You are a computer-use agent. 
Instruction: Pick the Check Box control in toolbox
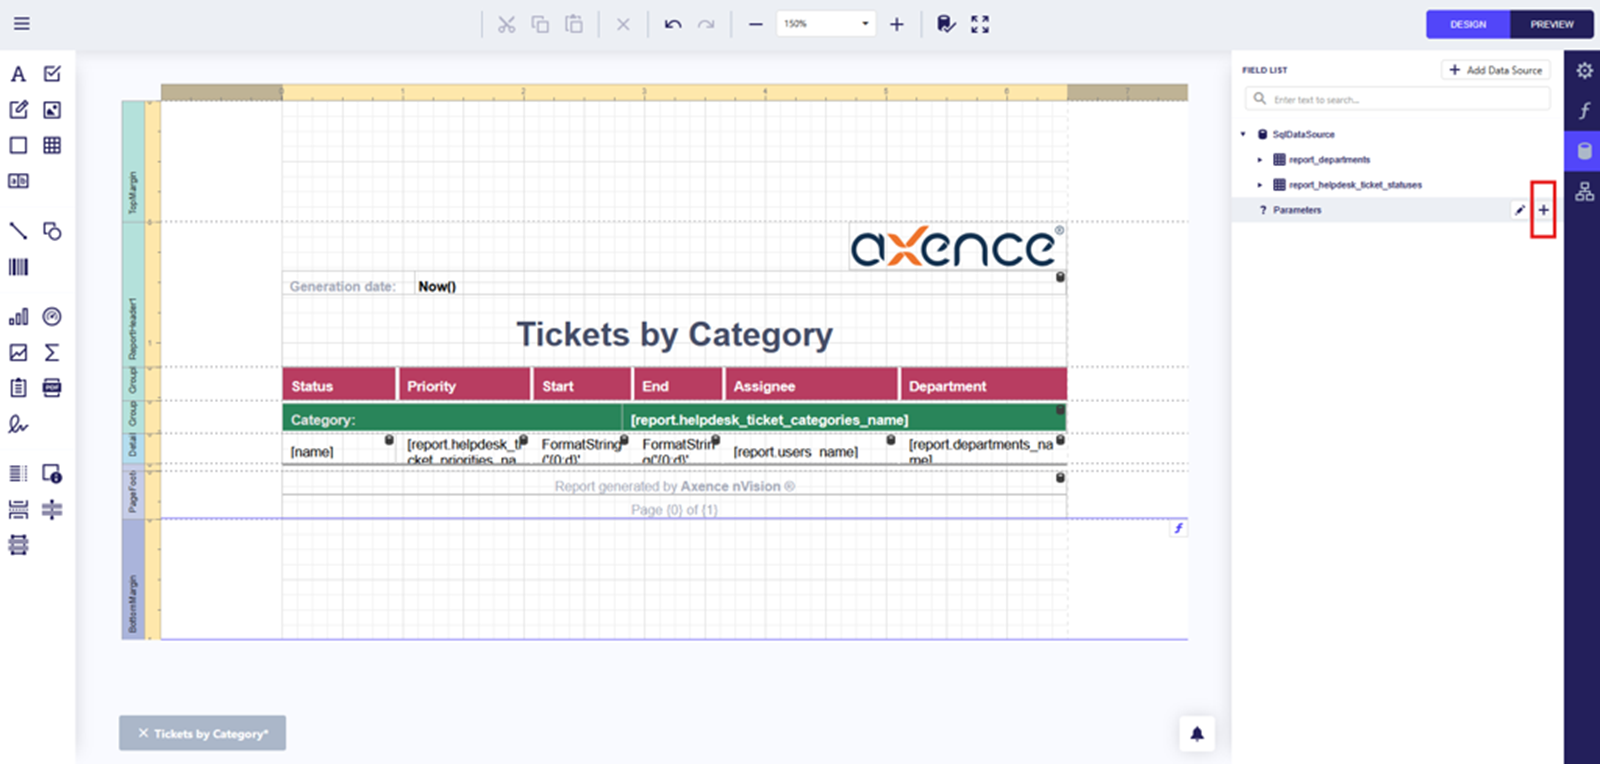coord(52,74)
